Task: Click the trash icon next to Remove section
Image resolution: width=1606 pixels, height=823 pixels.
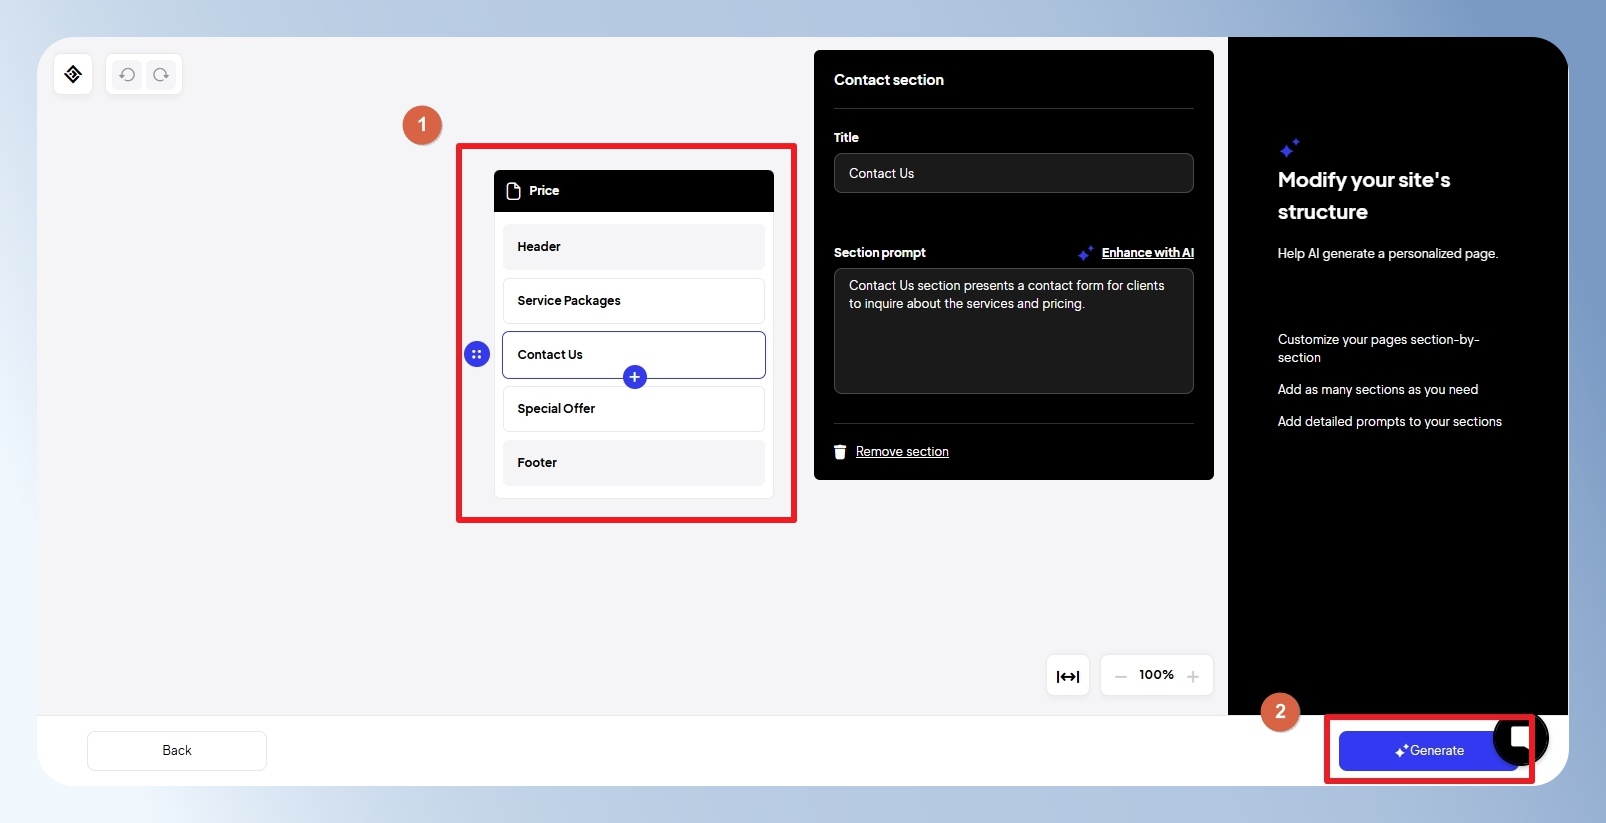Action: tap(840, 452)
